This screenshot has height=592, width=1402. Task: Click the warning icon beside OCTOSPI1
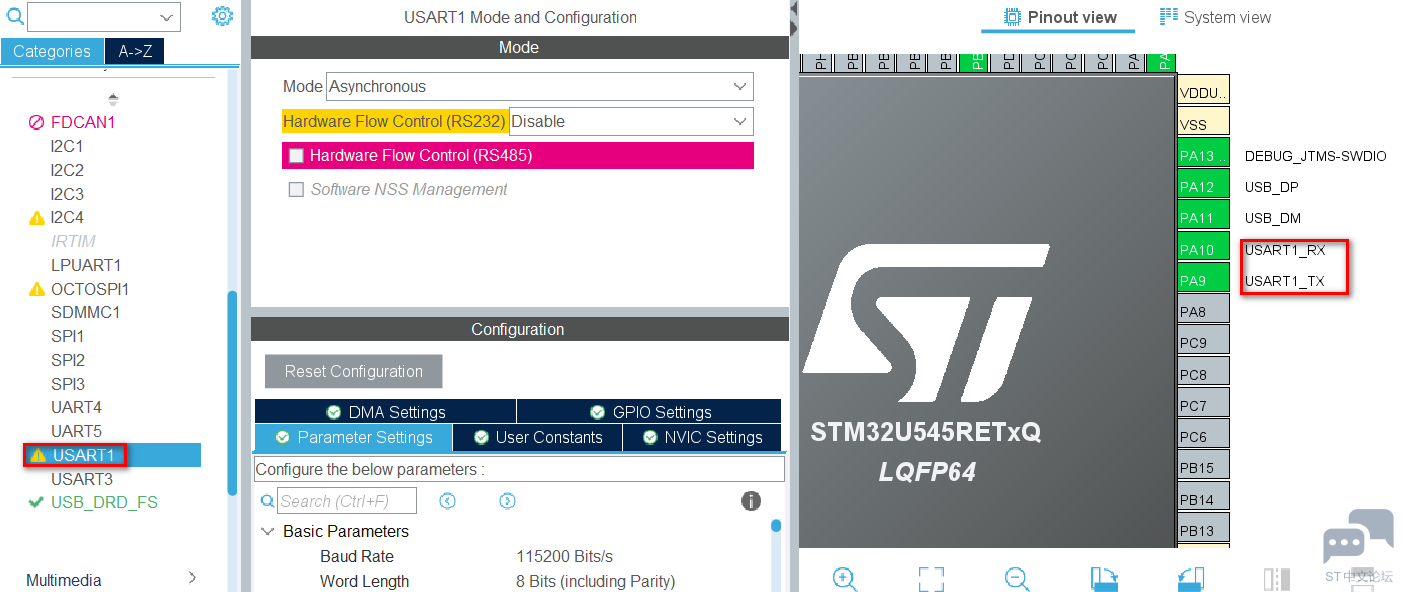tap(37, 289)
